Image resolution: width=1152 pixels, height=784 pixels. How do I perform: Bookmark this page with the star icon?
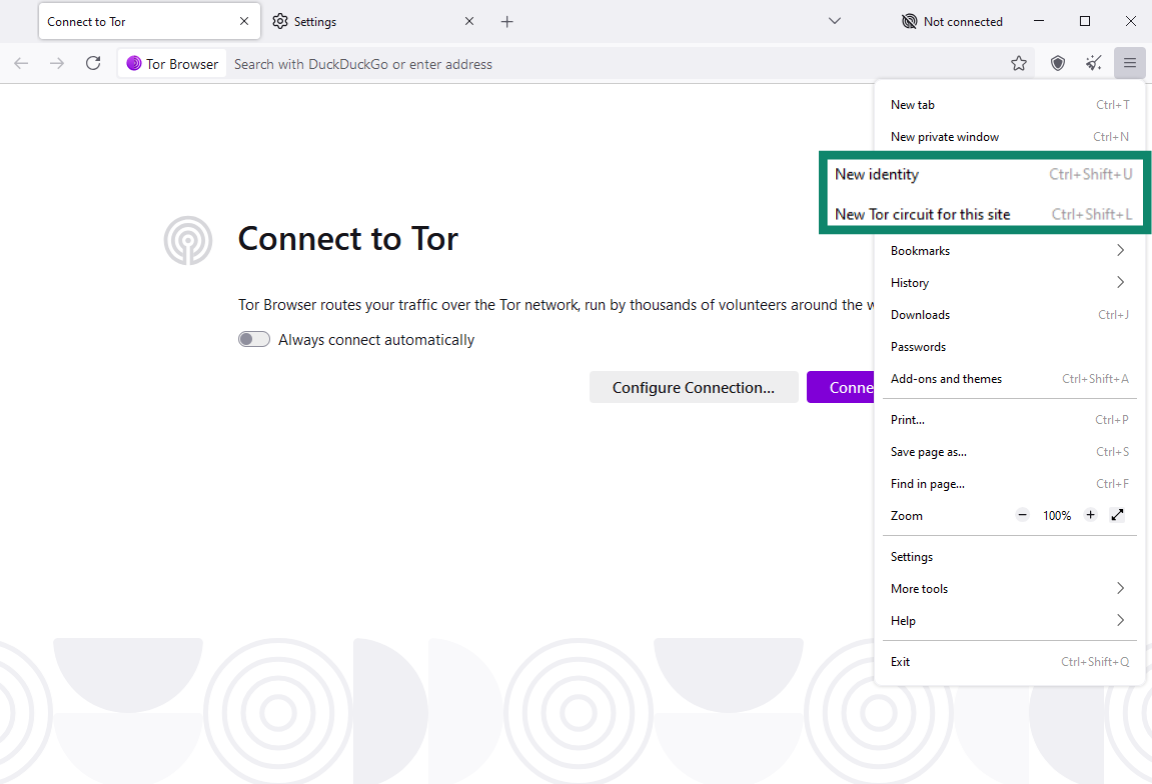click(x=1018, y=63)
